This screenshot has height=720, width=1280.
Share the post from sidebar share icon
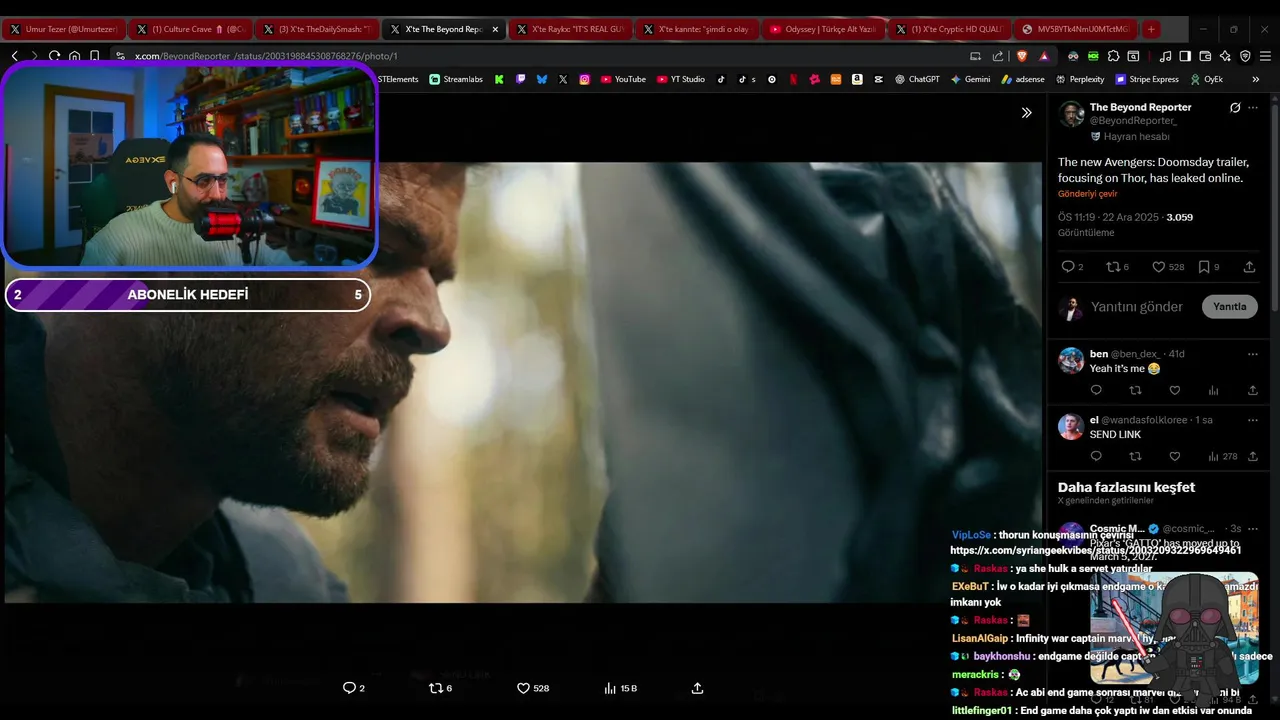pyautogui.click(x=1249, y=267)
